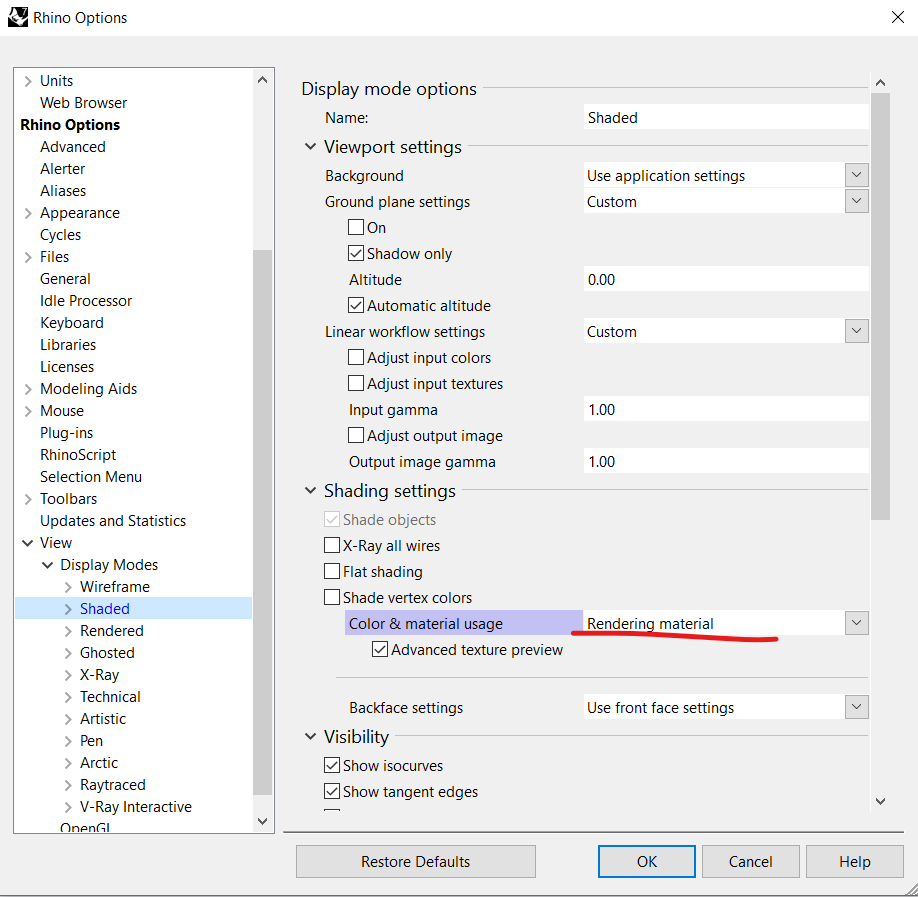Image resolution: width=918 pixels, height=897 pixels.
Task: Select Advanced in options tree
Action: pyautogui.click(x=73, y=146)
